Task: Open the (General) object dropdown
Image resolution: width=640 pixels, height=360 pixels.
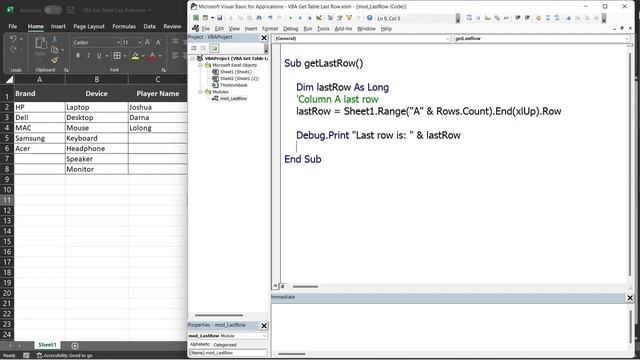Action: [x=447, y=38]
